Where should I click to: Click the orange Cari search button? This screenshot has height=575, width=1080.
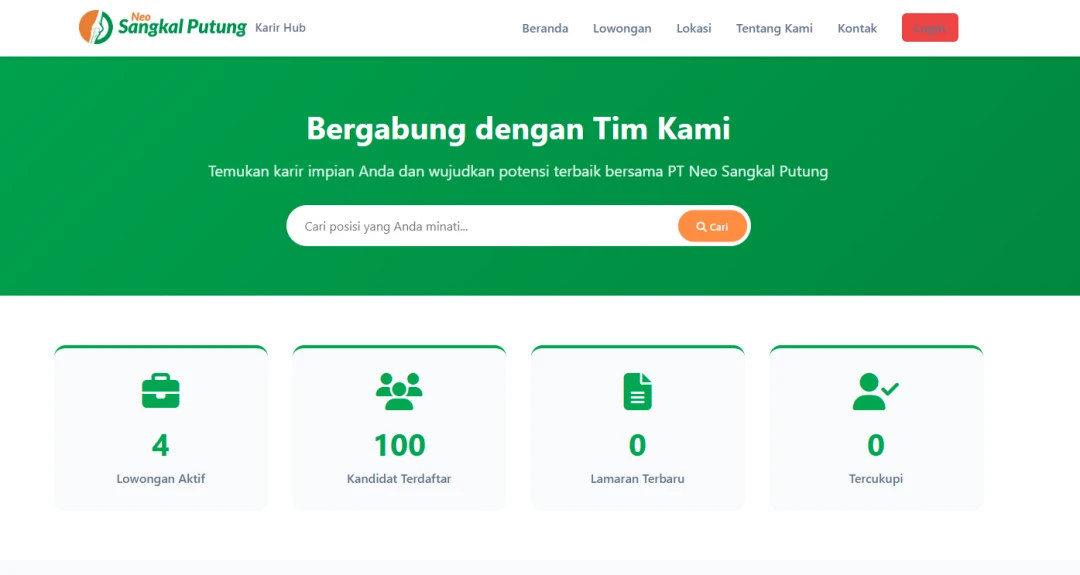click(712, 226)
